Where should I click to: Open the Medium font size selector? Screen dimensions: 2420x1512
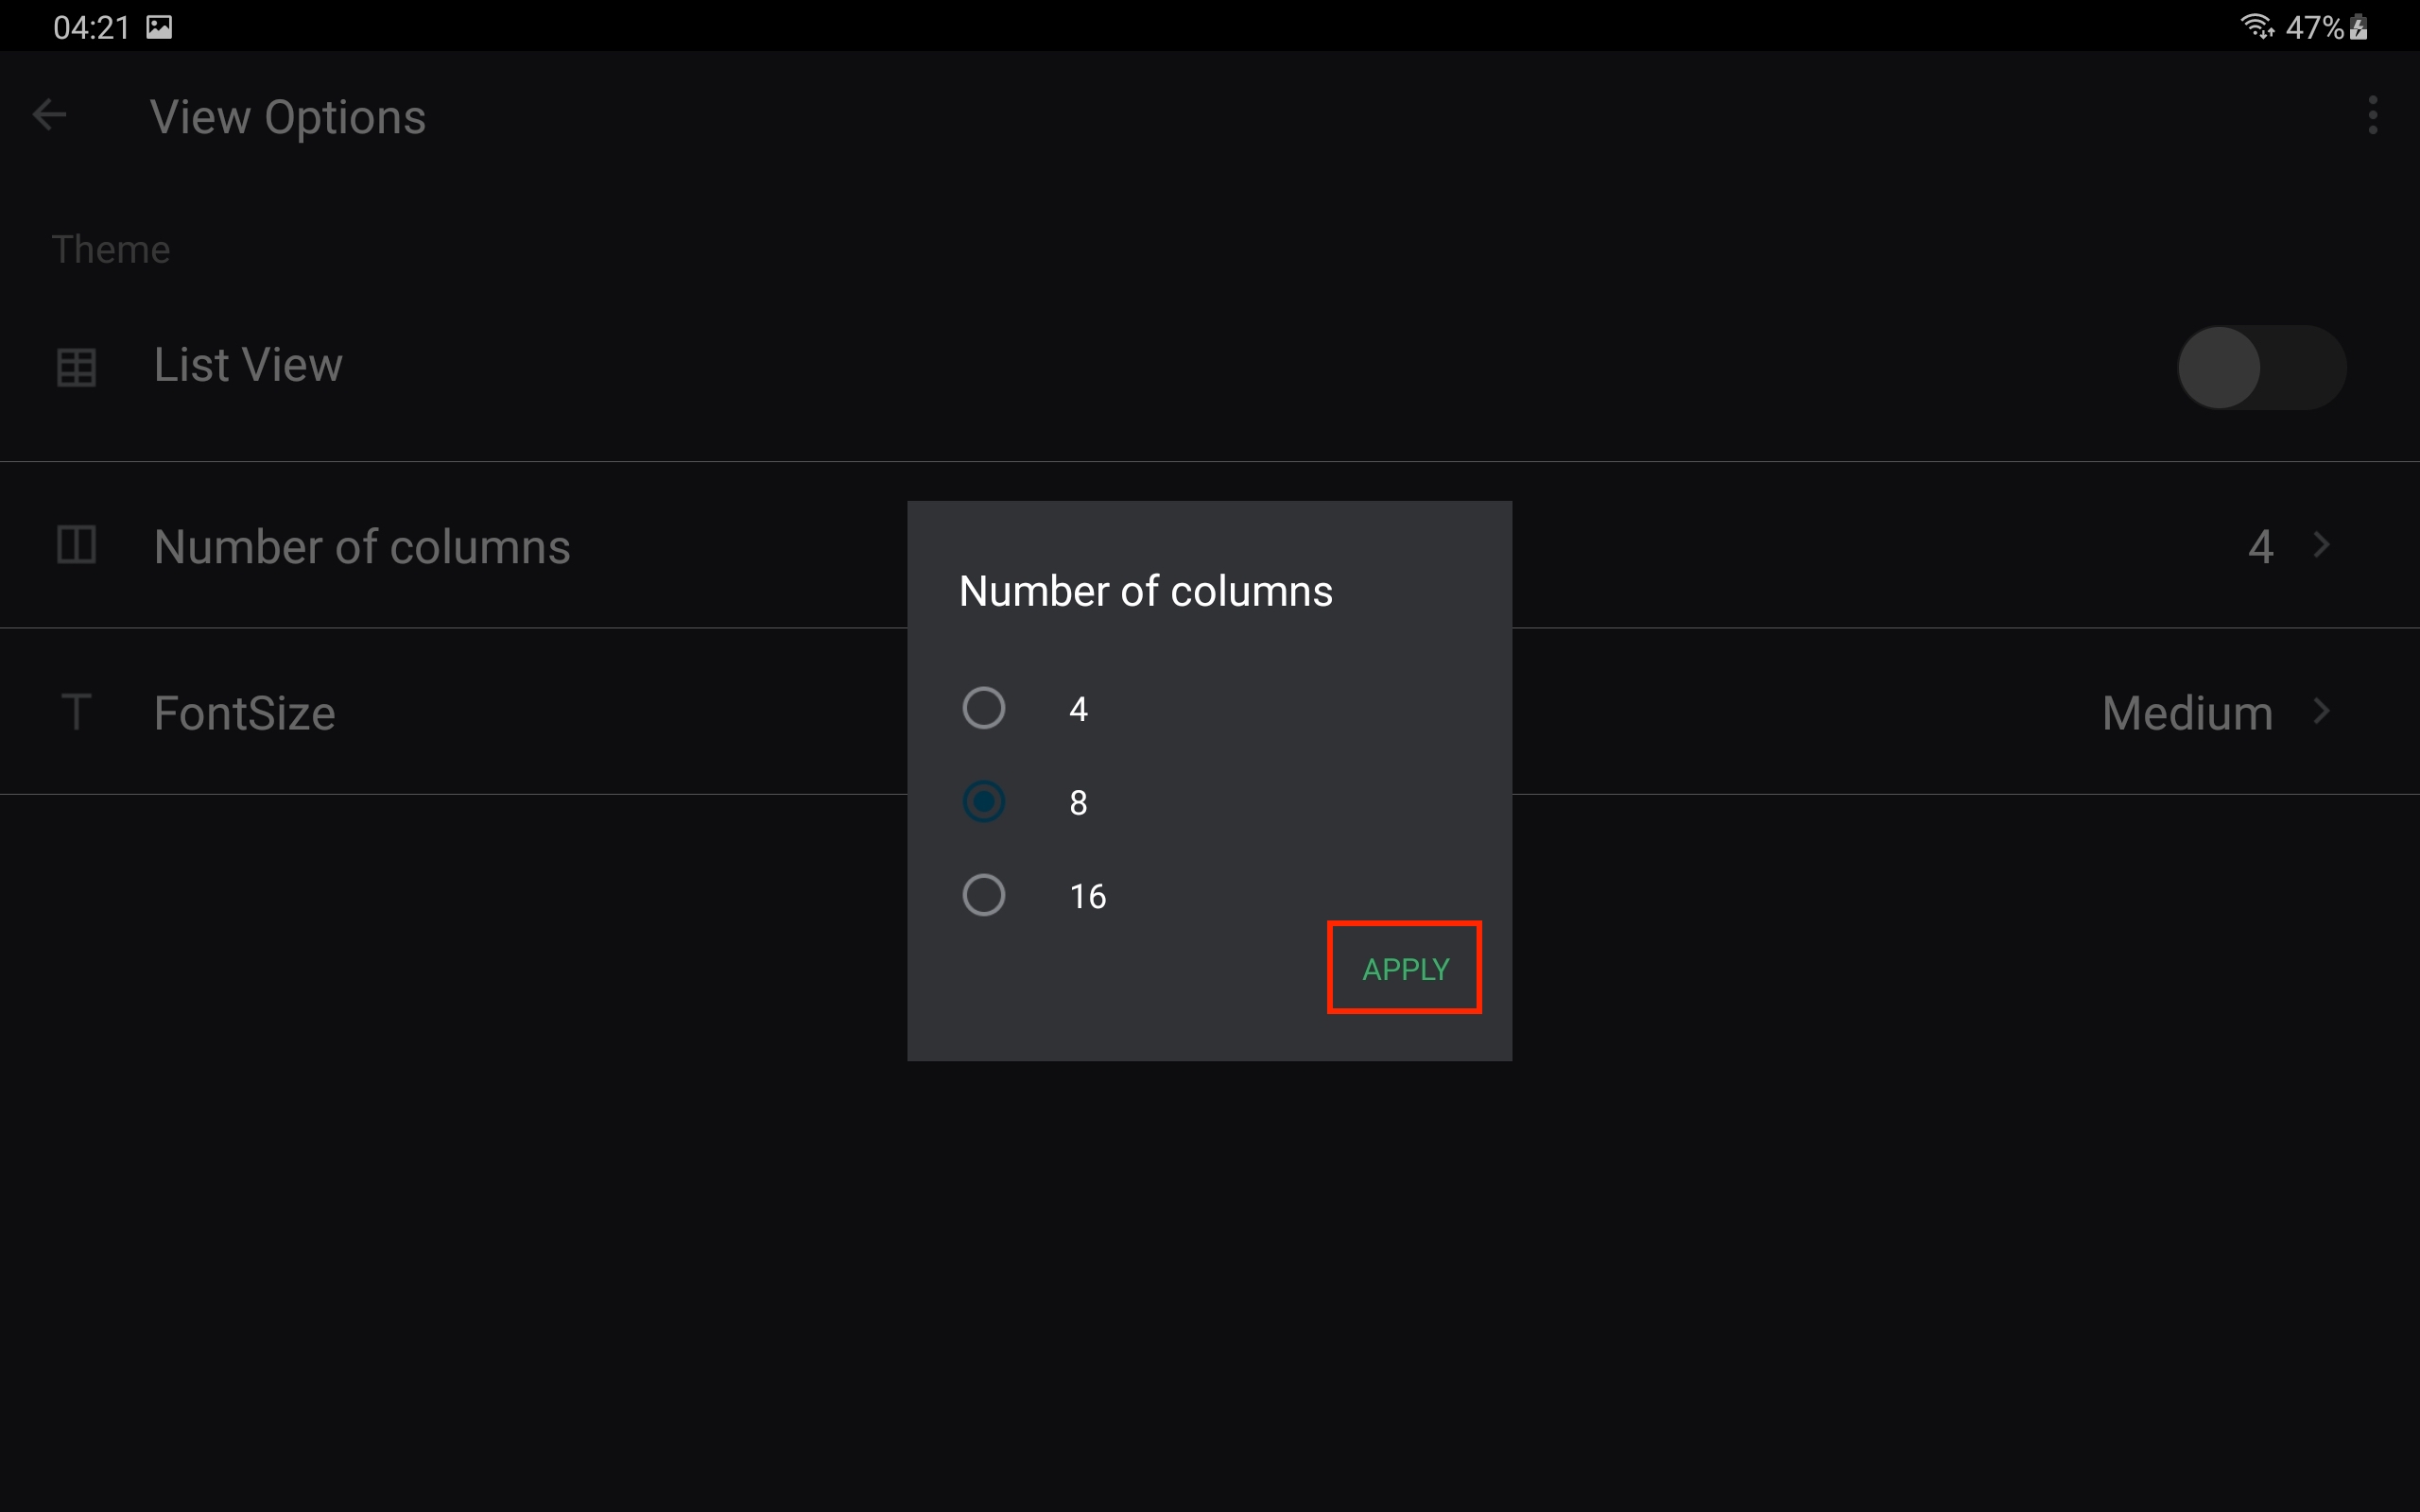(x=2187, y=713)
